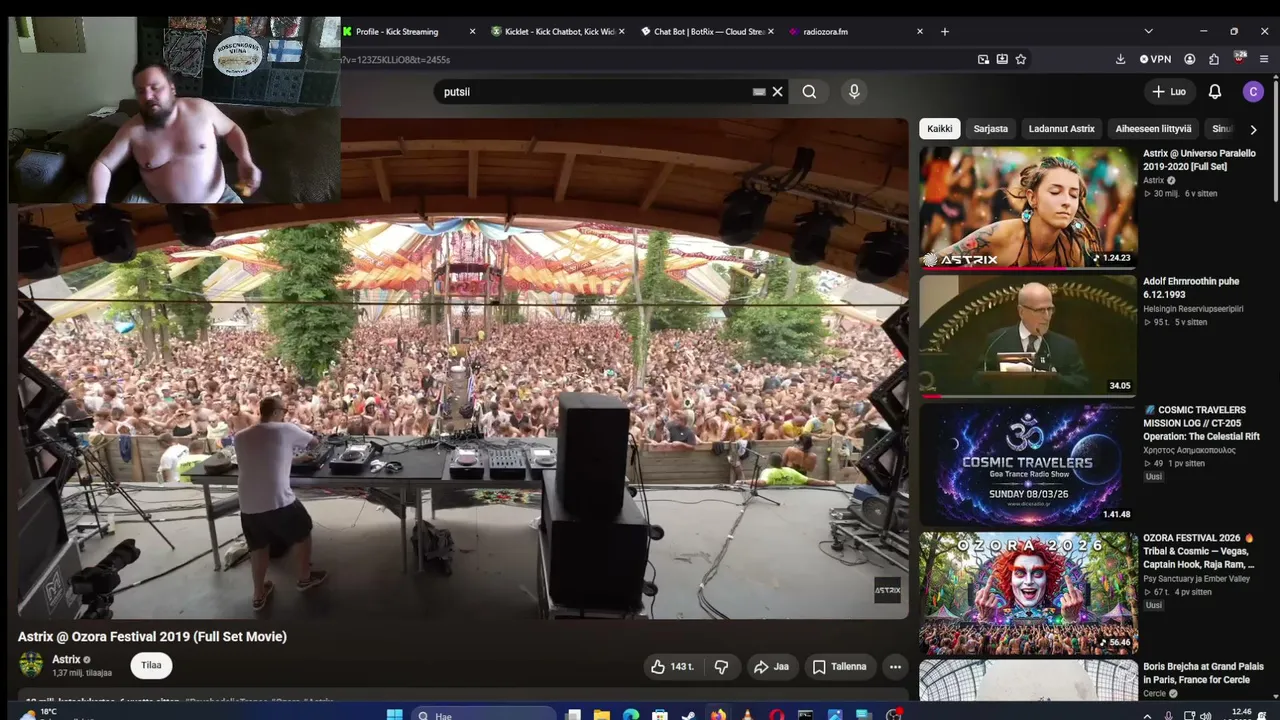1280x720 pixels.
Task: Switch to Chat Bot | BotRix tab
Action: click(708, 31)
